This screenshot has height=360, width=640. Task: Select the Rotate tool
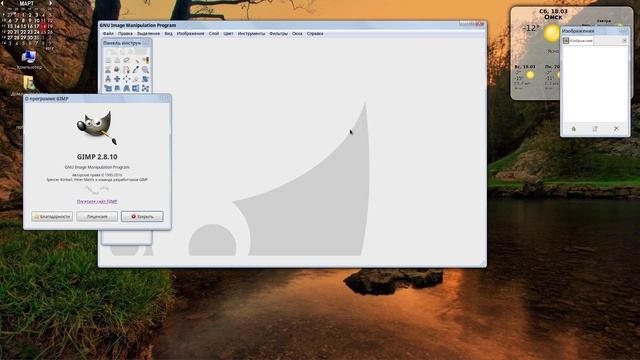click(145, 79)
